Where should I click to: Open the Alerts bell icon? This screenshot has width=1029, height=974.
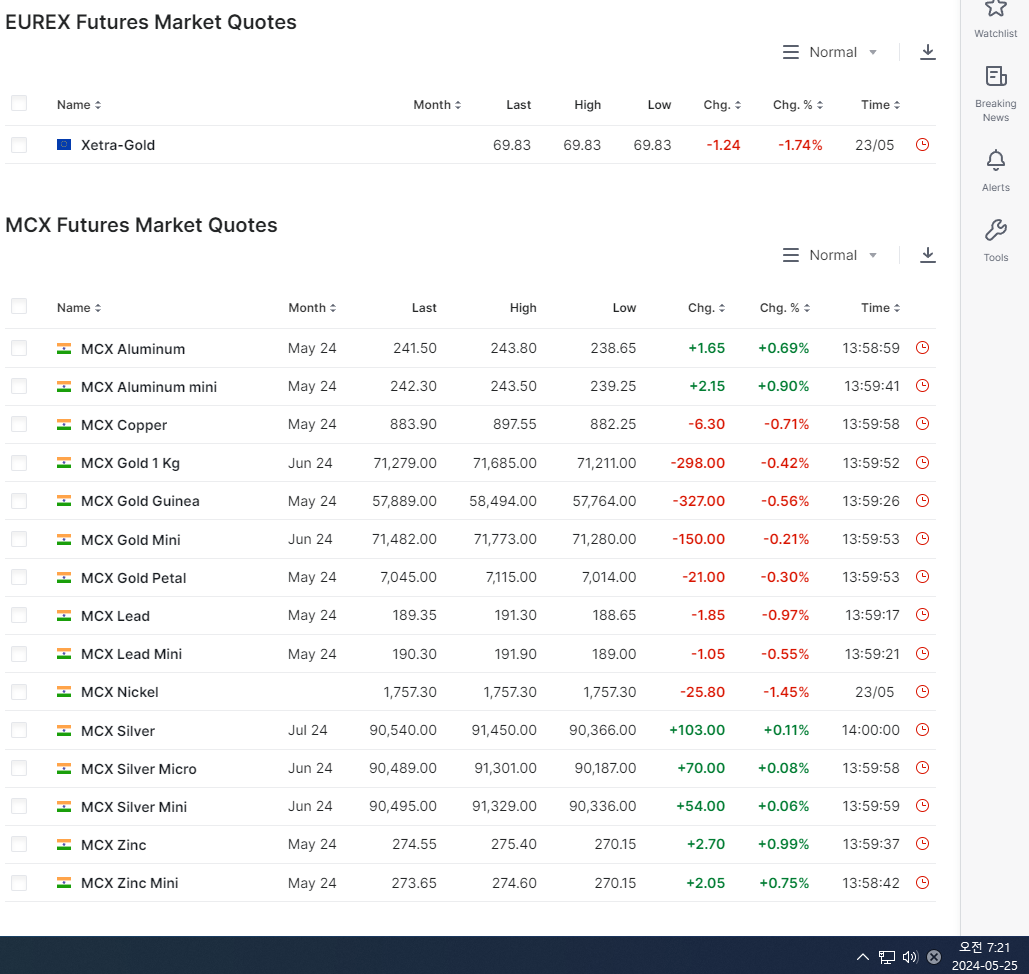click(996, 160)
